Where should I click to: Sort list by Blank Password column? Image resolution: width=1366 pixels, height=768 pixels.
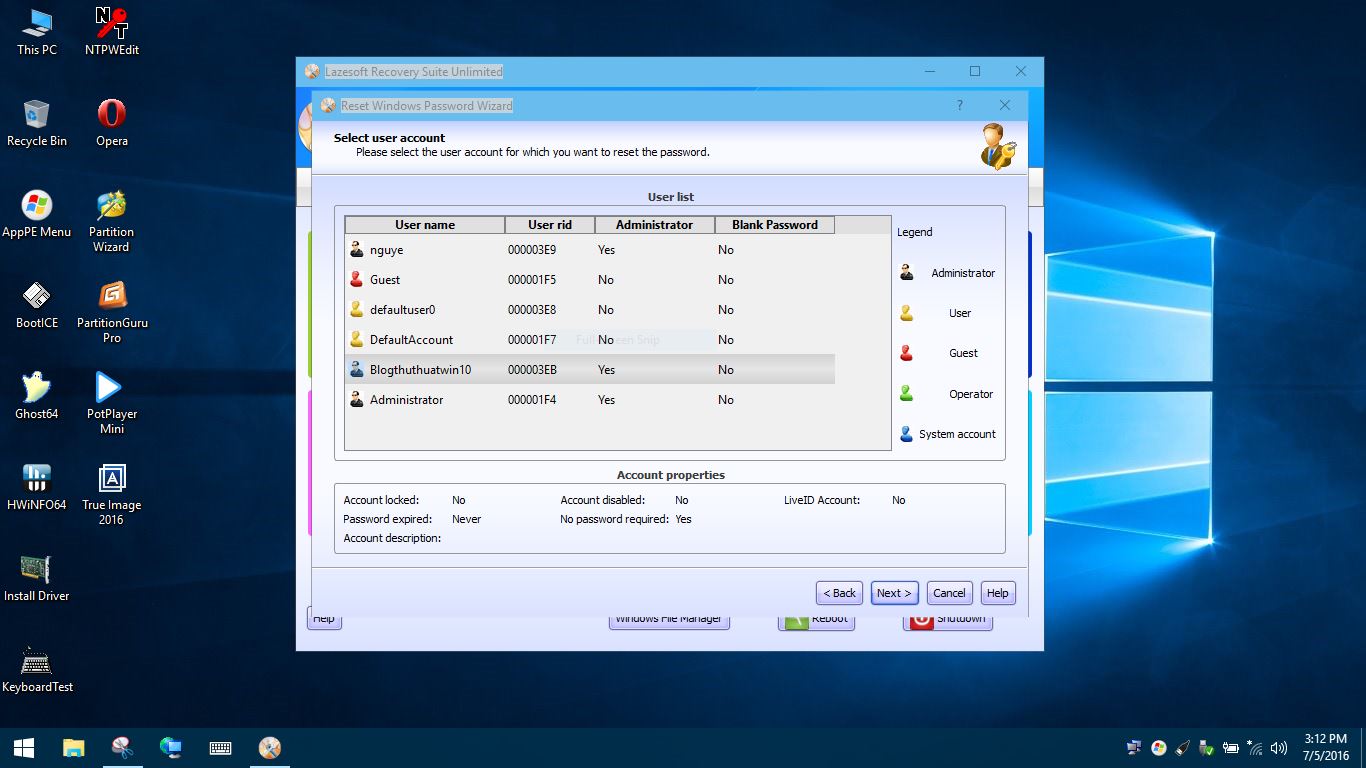pyautogui.click(x=775, y=225)
